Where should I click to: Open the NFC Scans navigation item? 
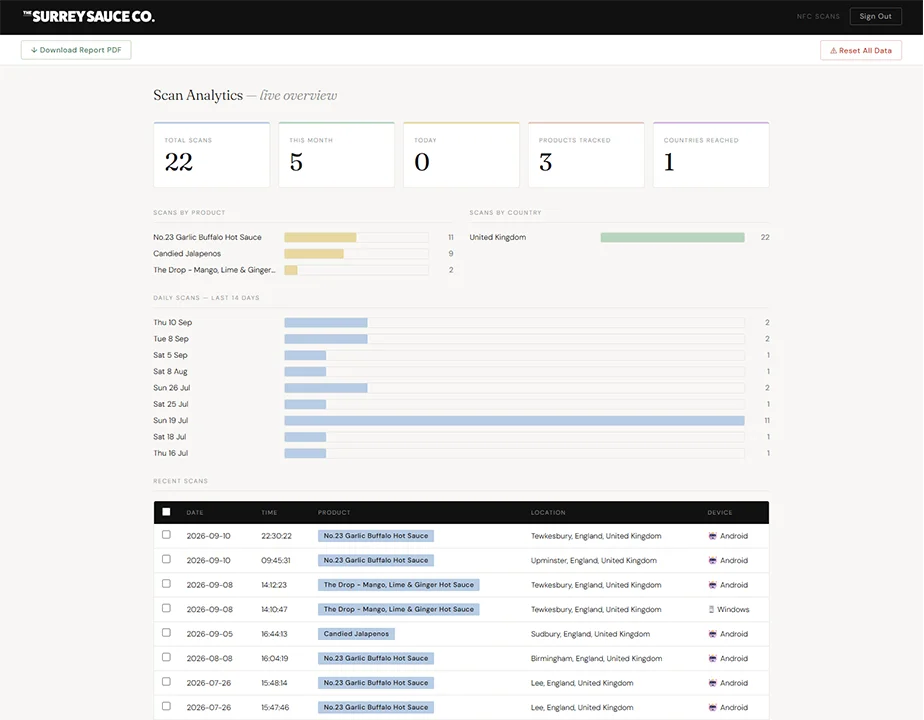coord(818,16)
